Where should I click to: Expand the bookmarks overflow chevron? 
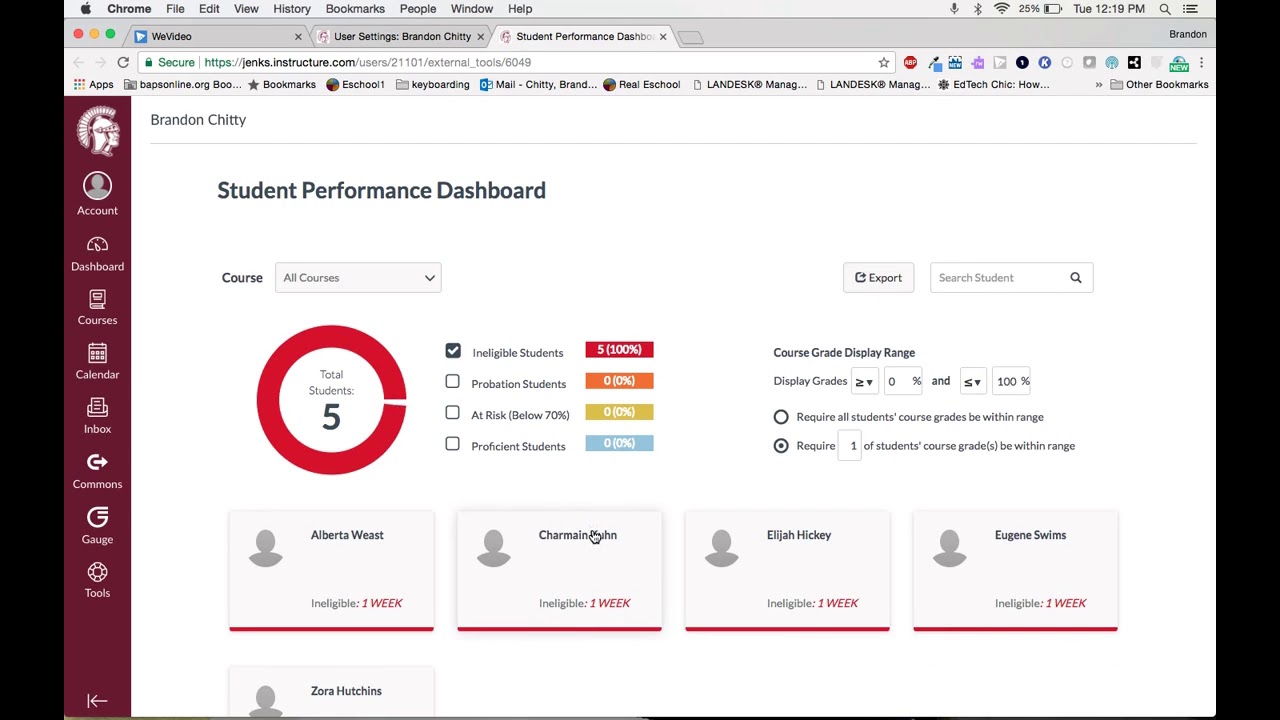(1099, 85)
